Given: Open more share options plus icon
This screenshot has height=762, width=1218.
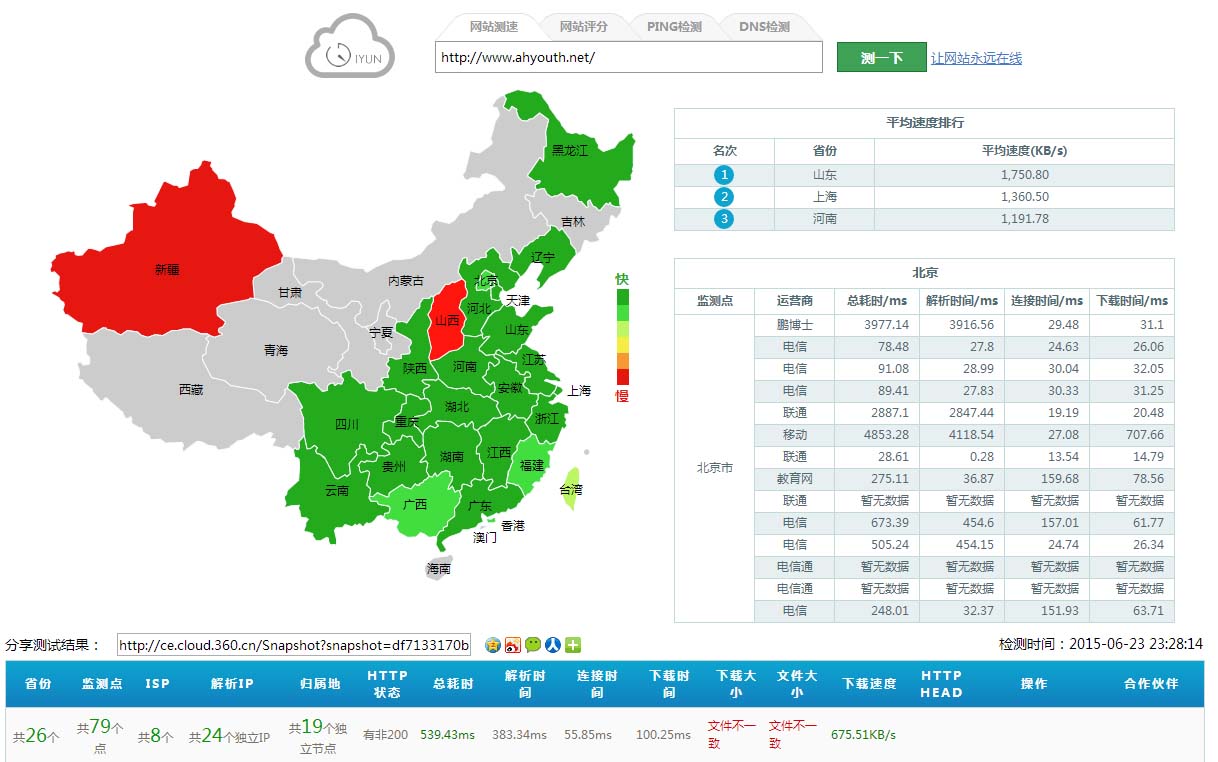Looking at the screenshot, I should pyautogui.click(x=573, y=645).
